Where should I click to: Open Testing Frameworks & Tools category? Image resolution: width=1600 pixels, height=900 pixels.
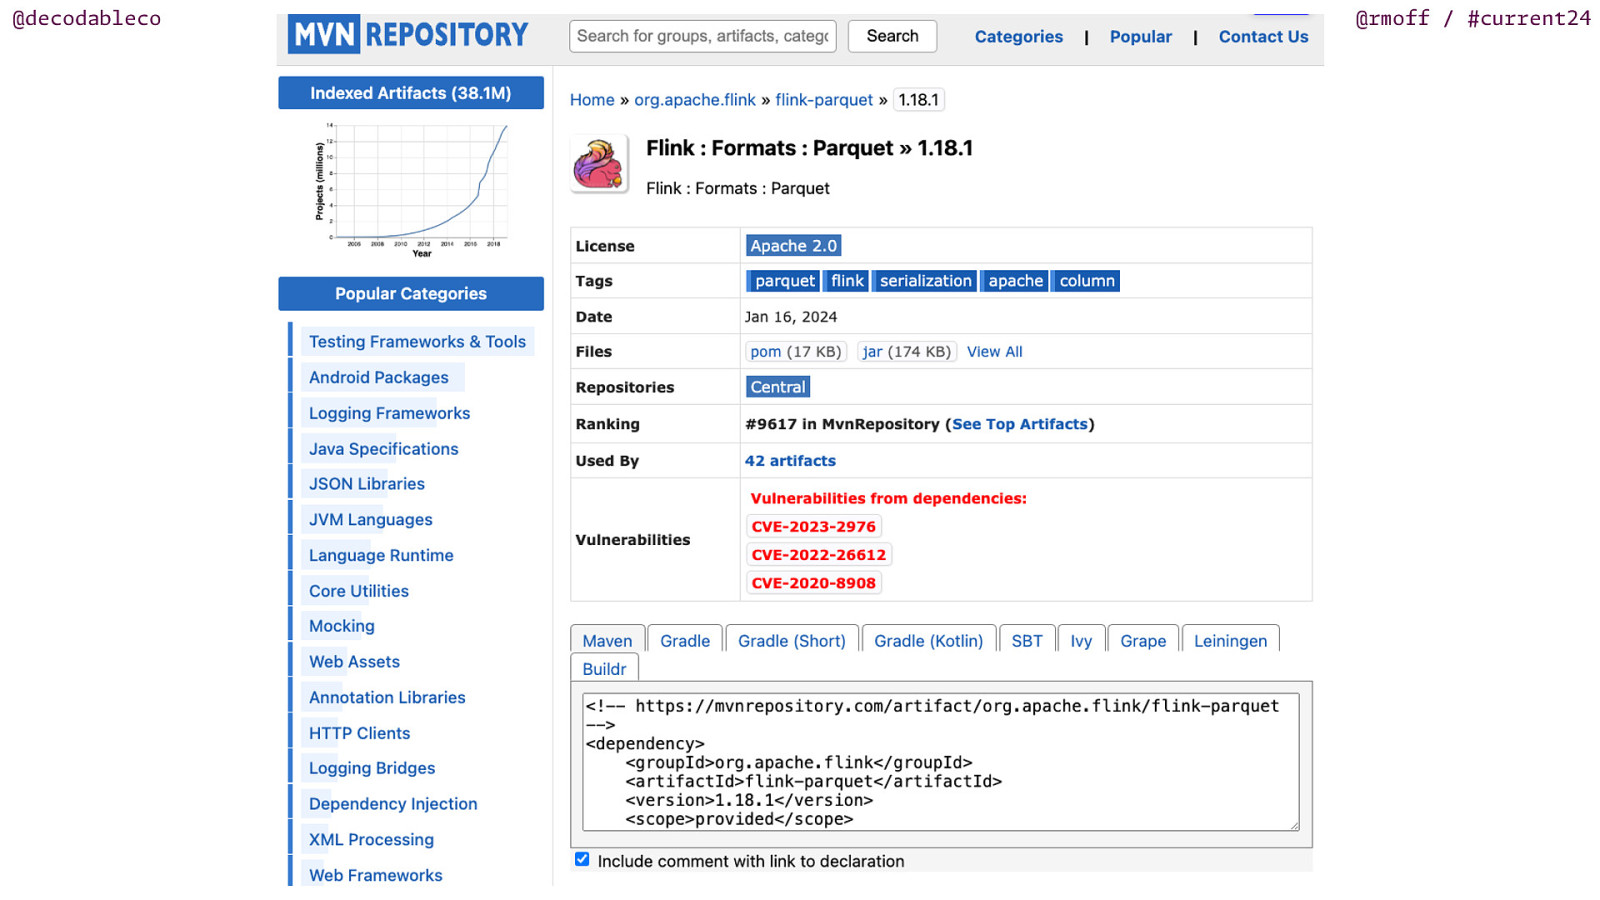click(x=417, y=342)
